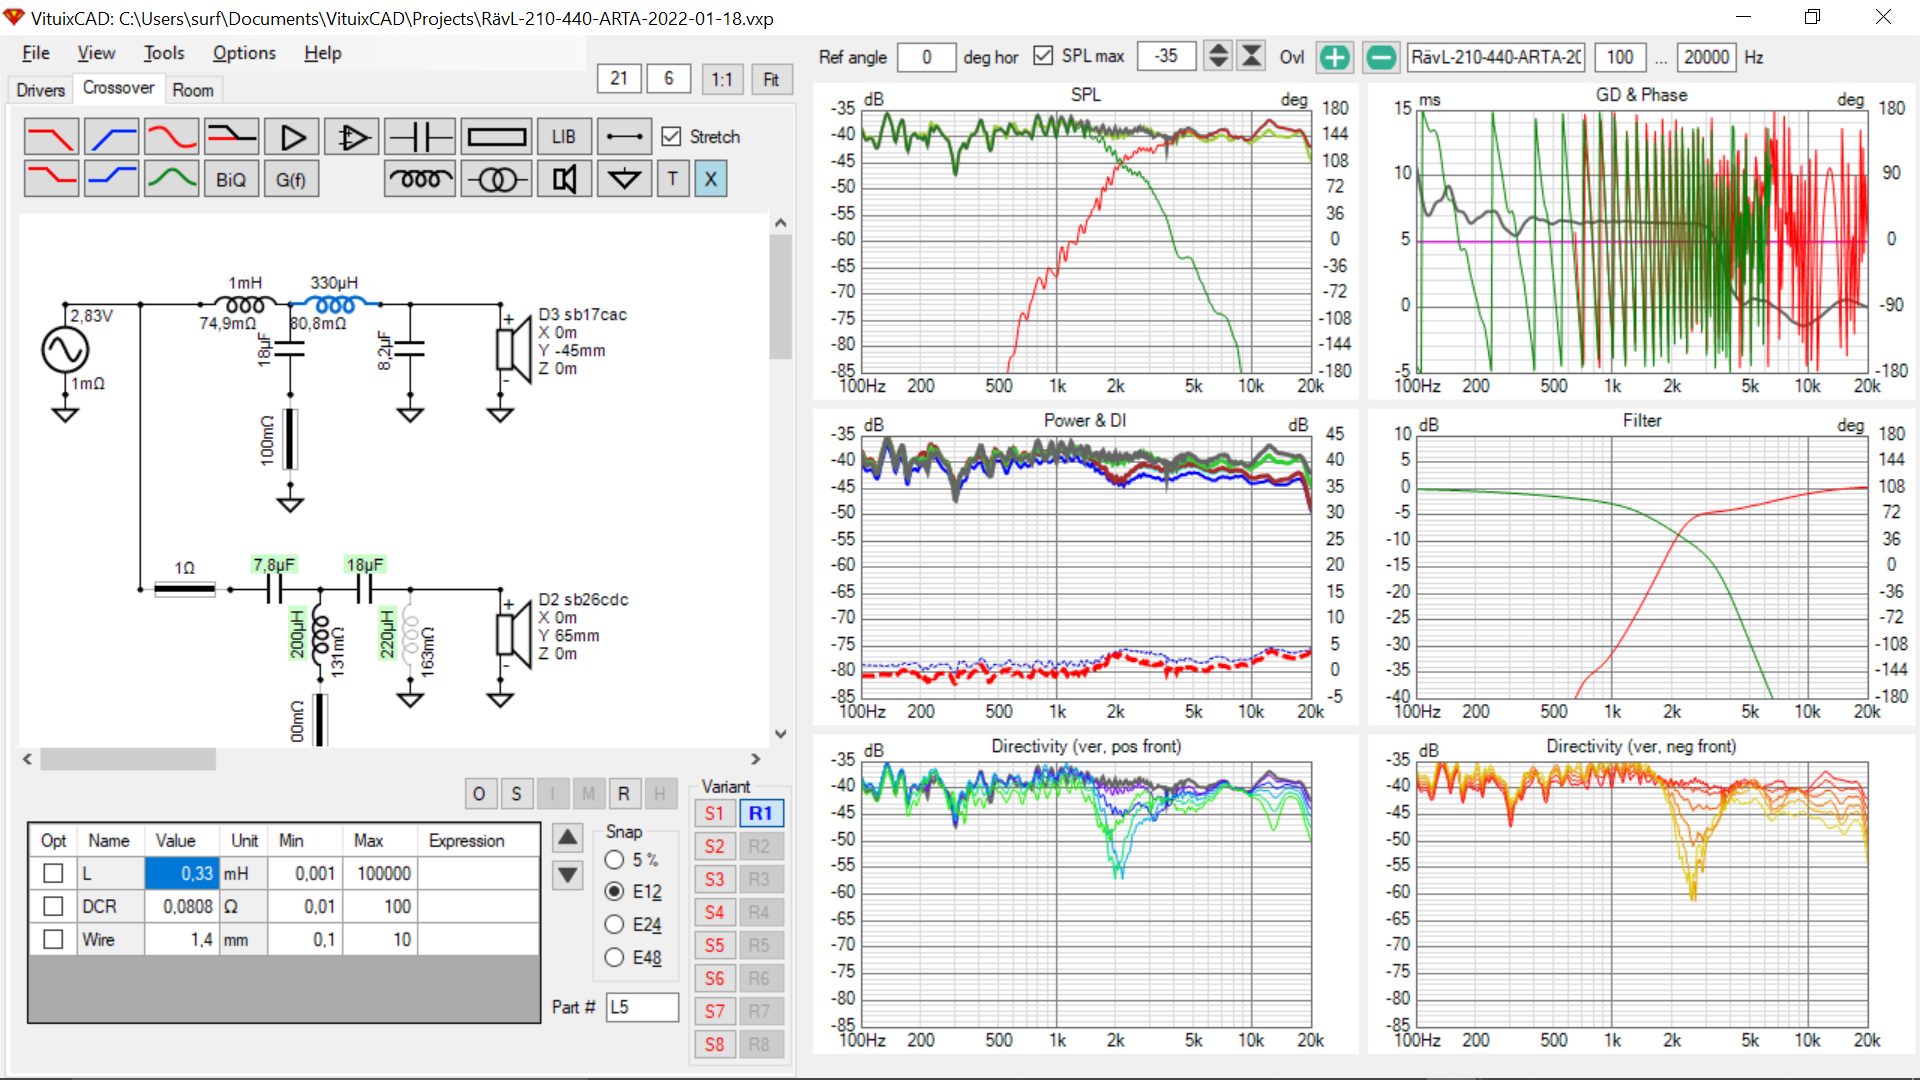Place an inductor coil component
This screenshot has width=1920, height=1080.
pos(420,179)
